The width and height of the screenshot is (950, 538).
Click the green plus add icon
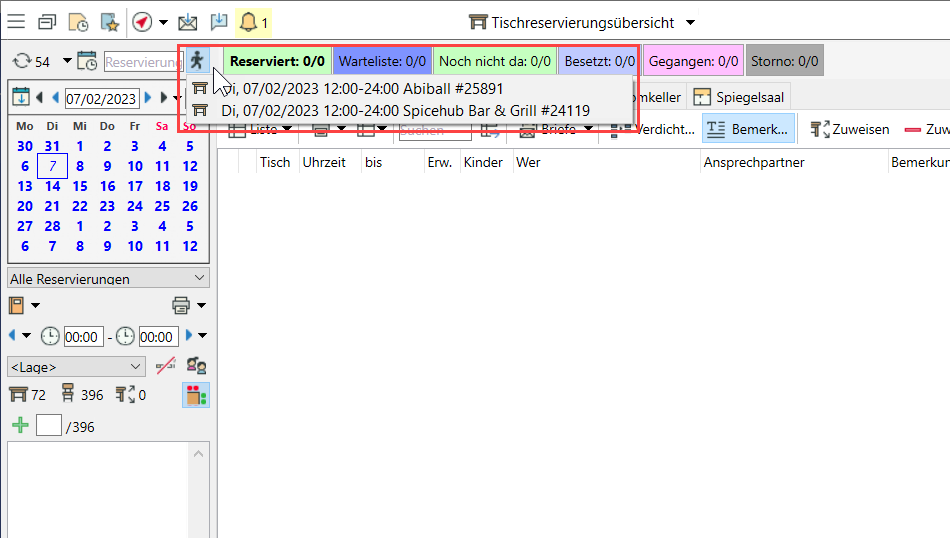click(x=20, y=426)
